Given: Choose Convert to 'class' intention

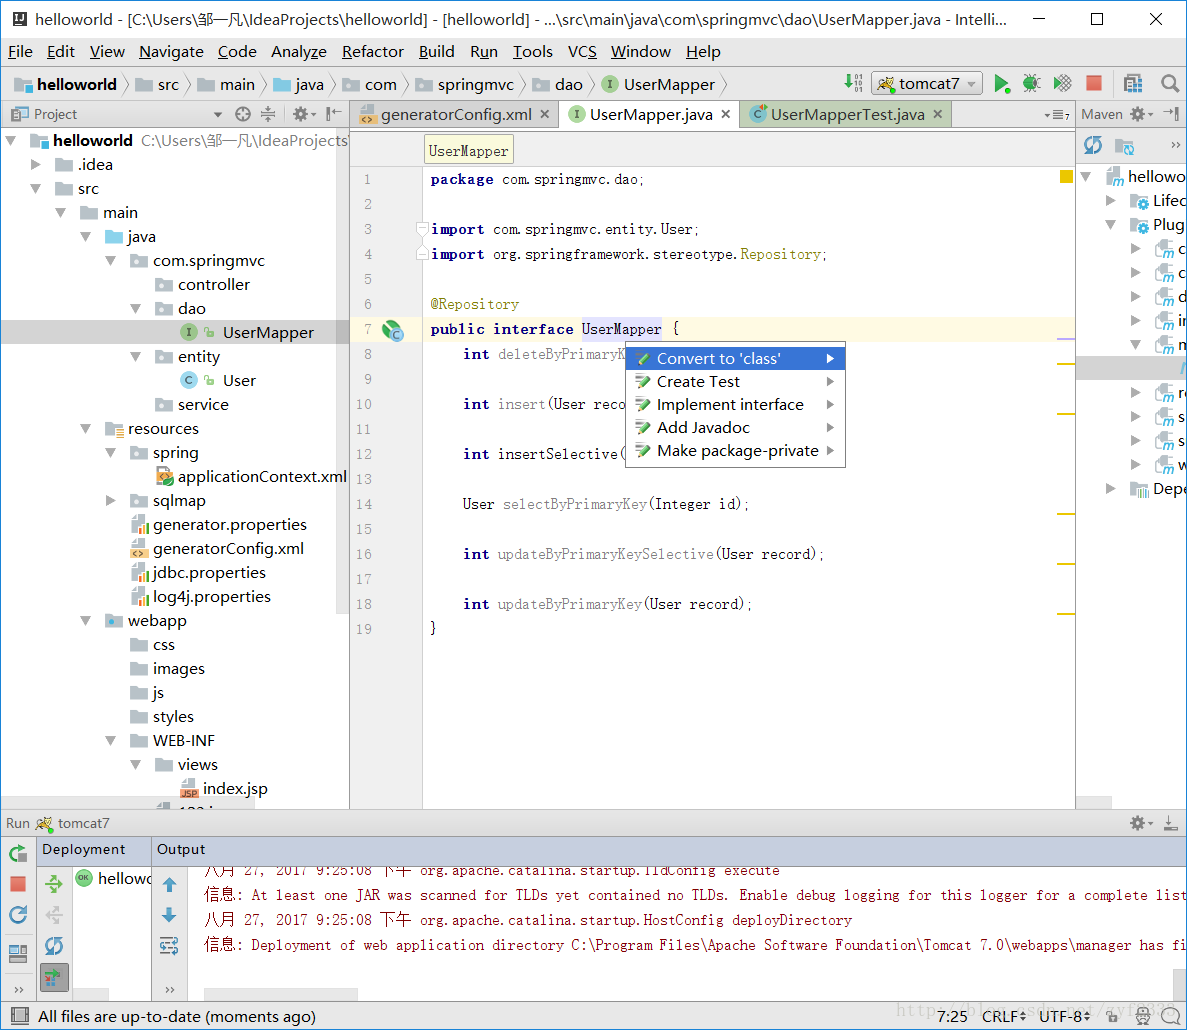Looking at the screenshot, I should (735, 358).
